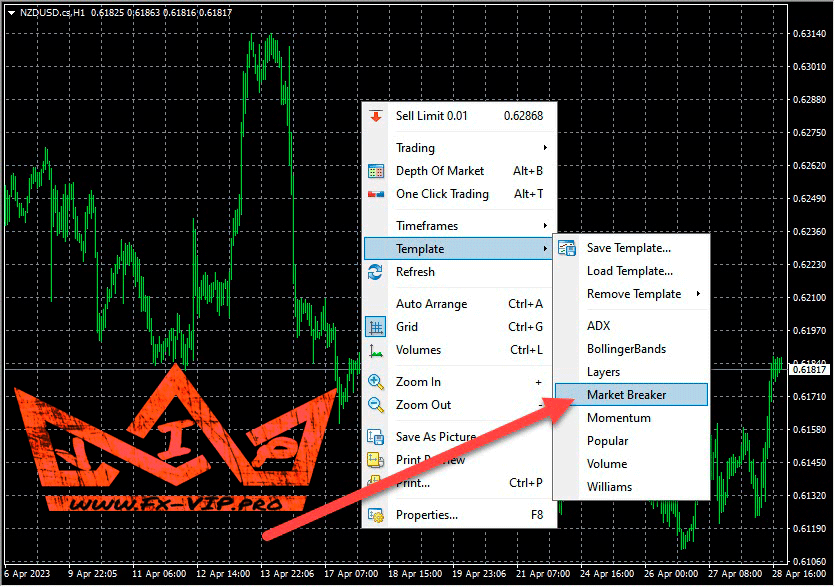Toggle Auto Arrange option
Image resolution: width=835 pixels, height=587 pixels.
(431, 304)
